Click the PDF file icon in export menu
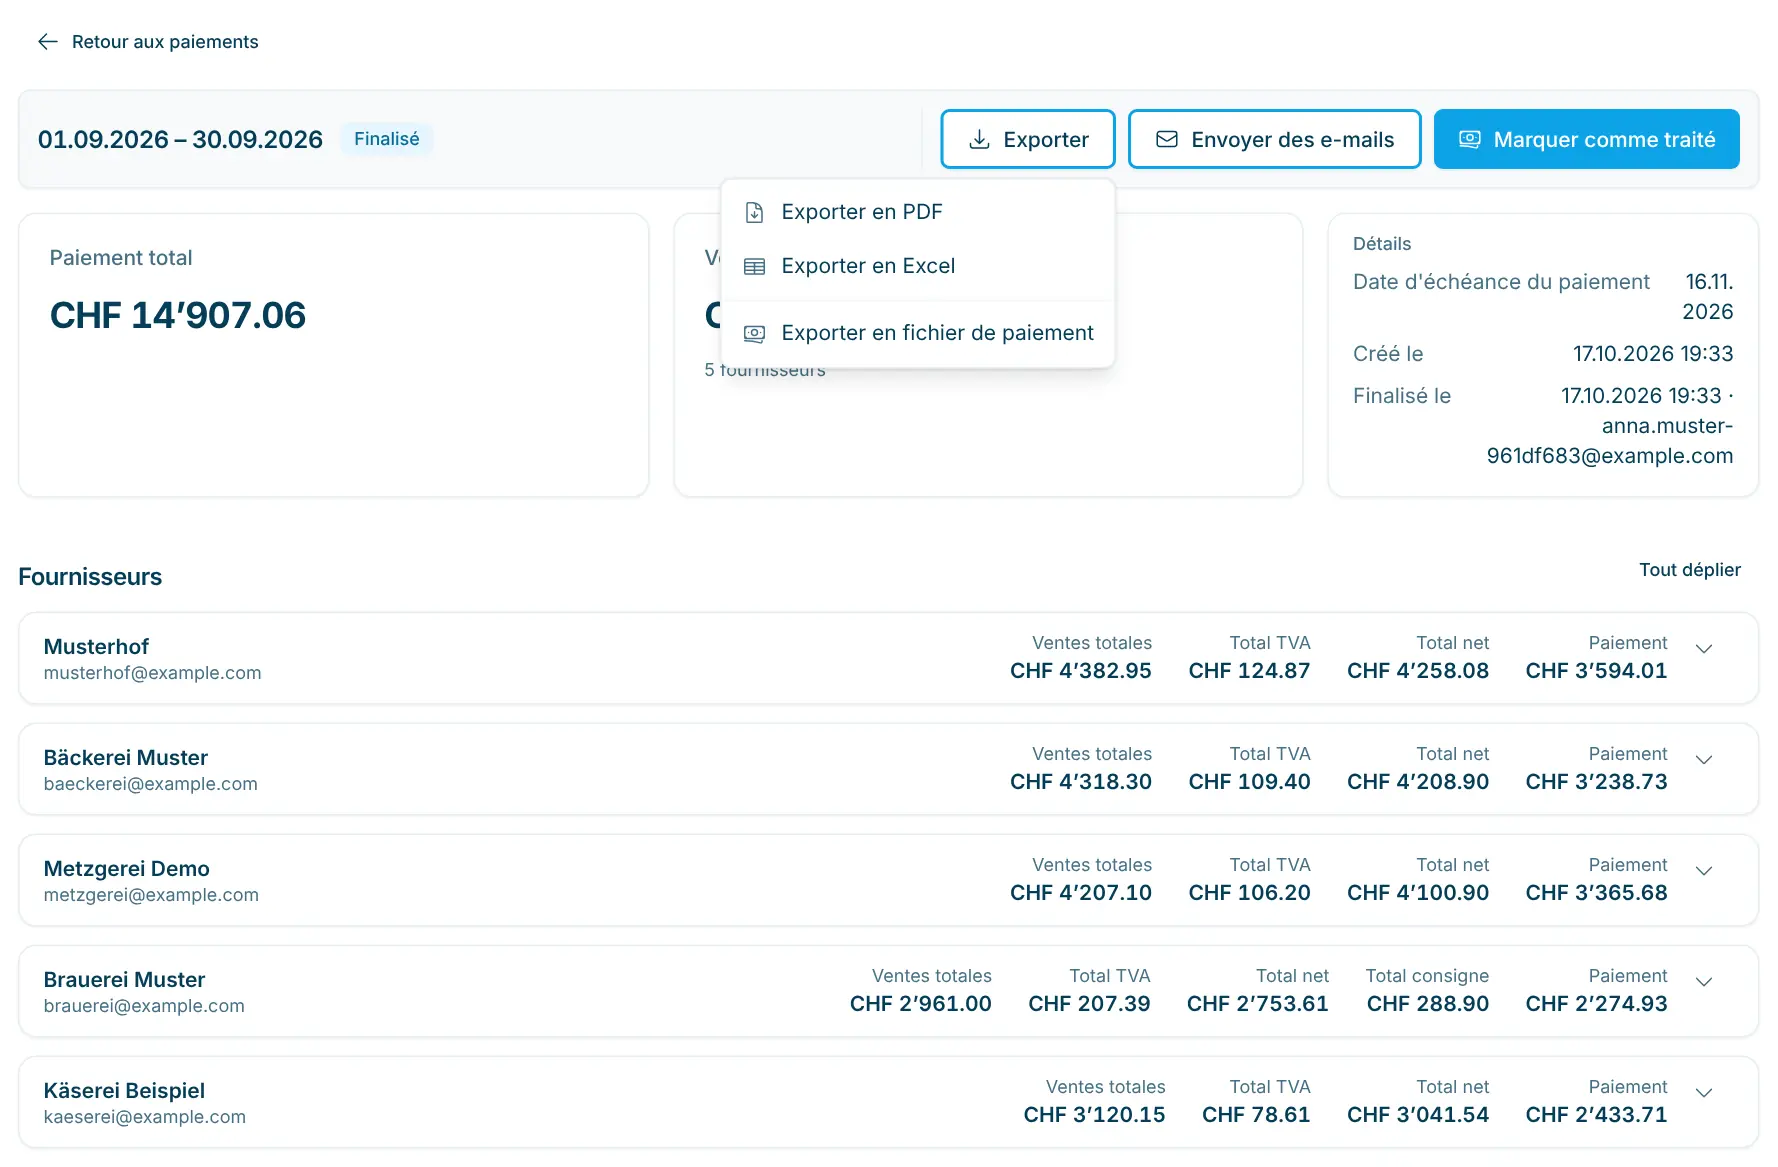Image resolution: width=1778 pixels, height=1167 pixels. 755,212
